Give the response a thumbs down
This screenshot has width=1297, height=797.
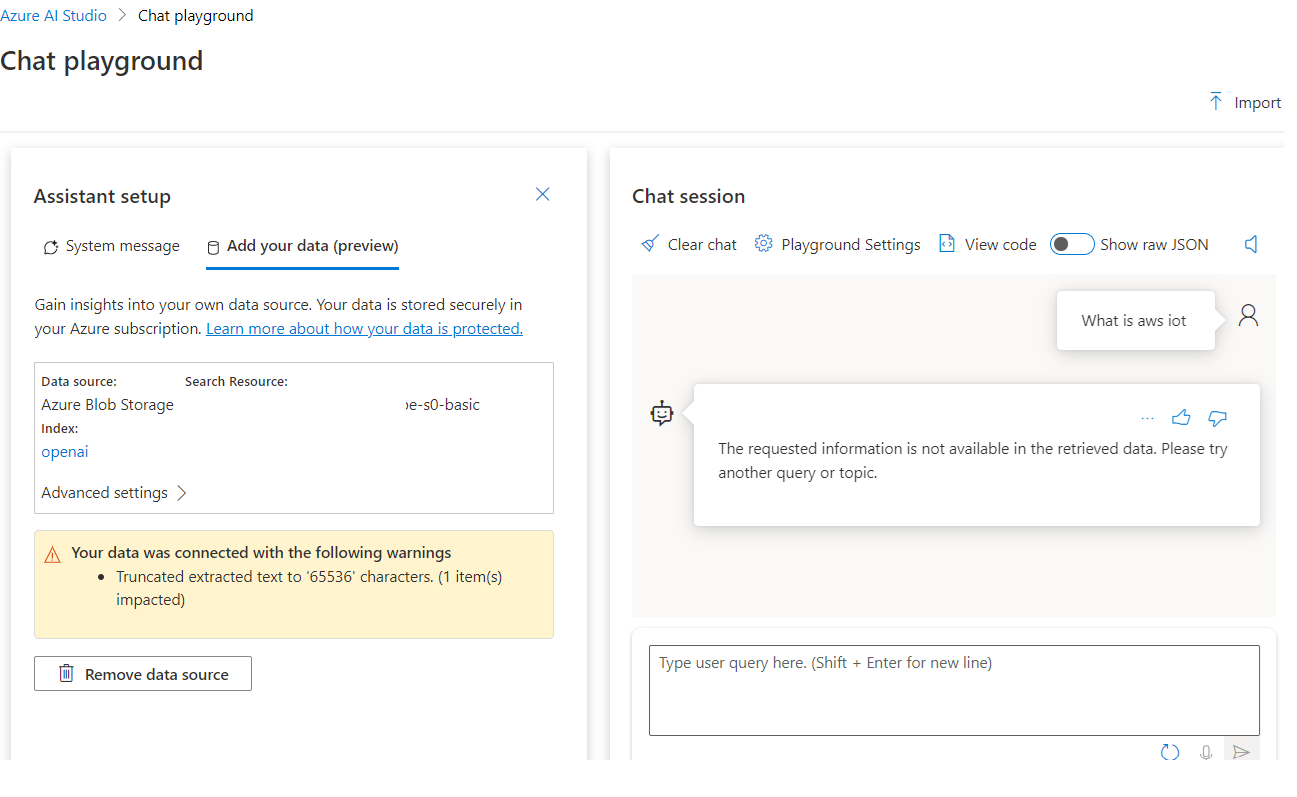[x=1217, y=418]
